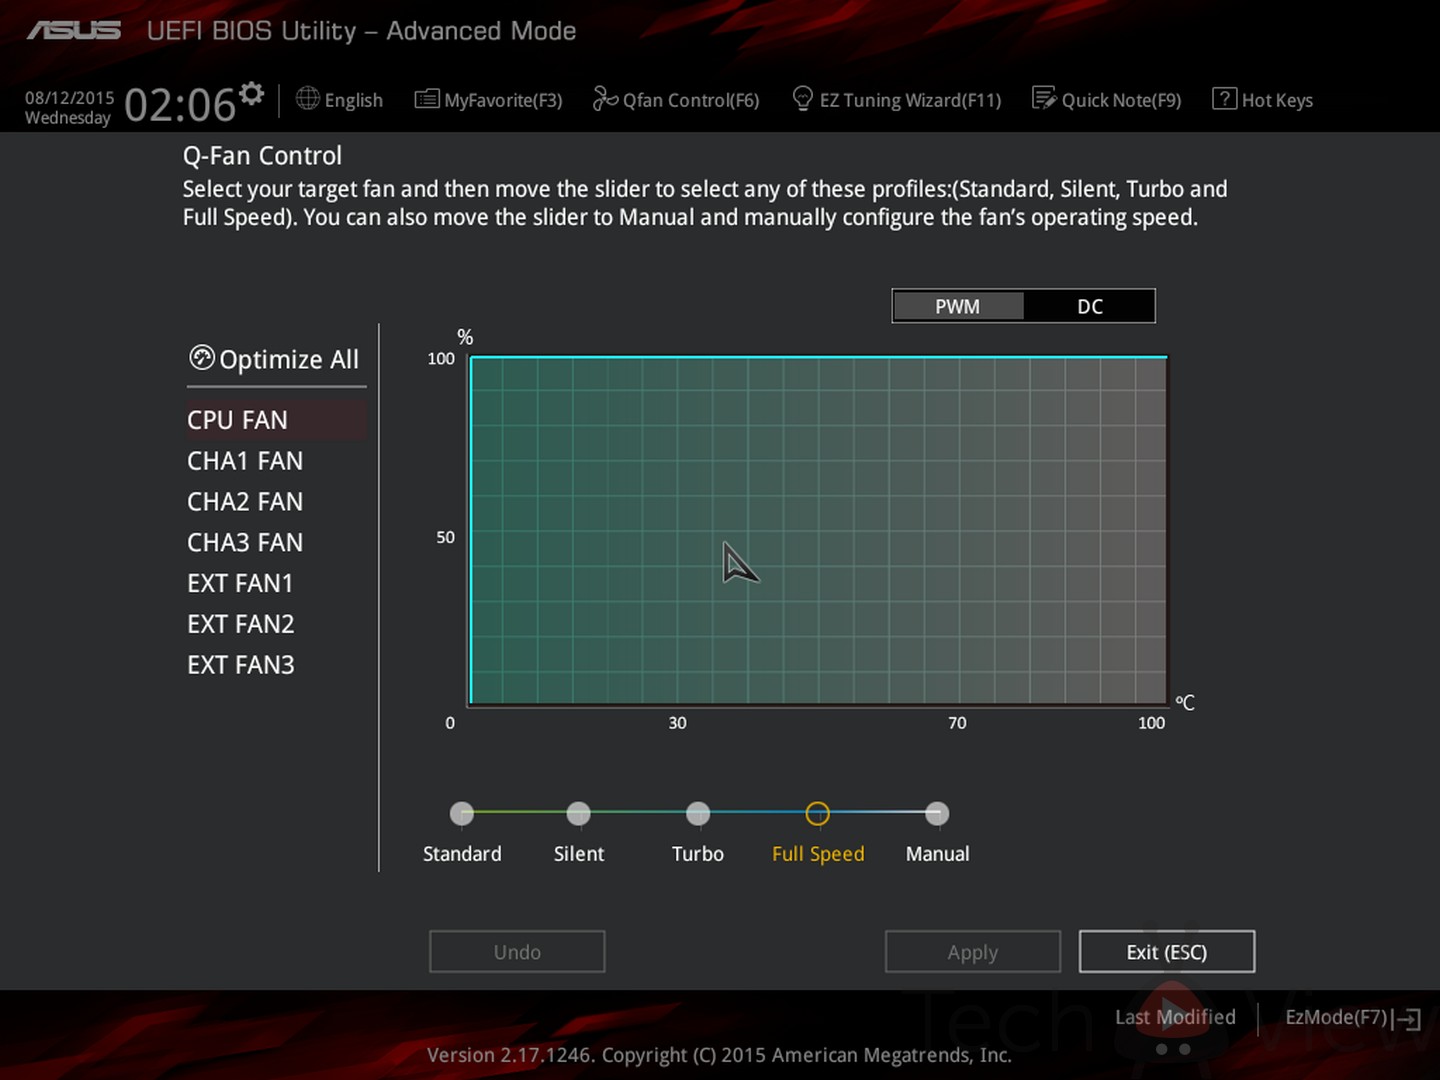Select the Turbo fan profile

(x=698, y=814)
